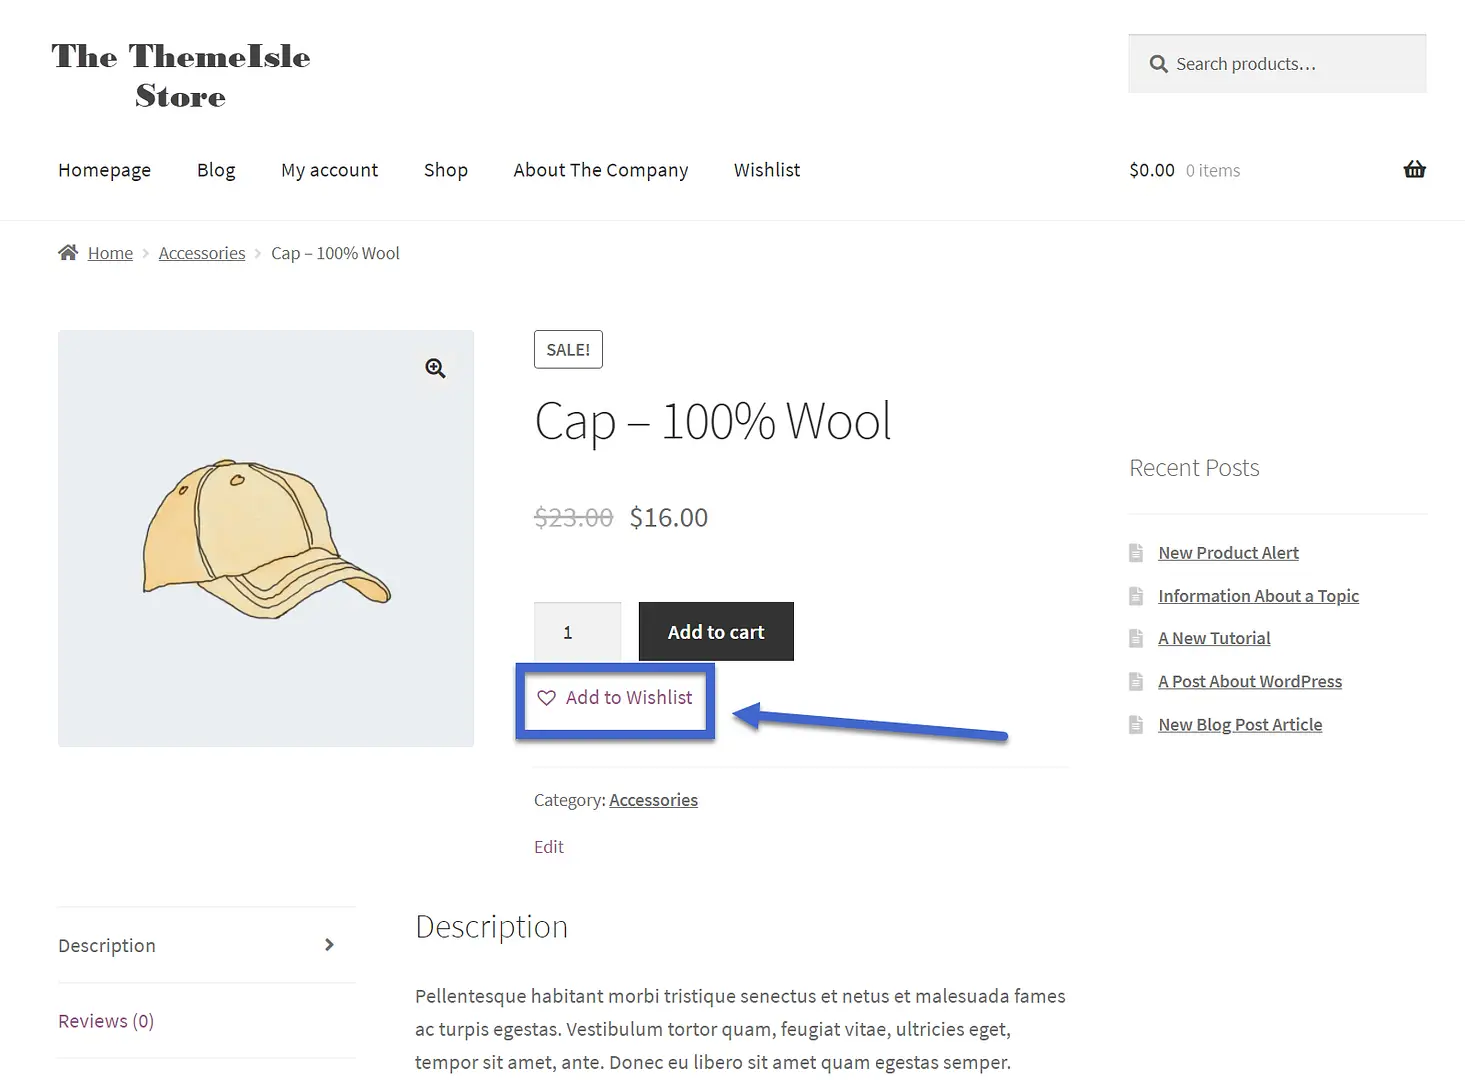Viewport: 1465px width, 1080px height.
Task: Click the document icon beside New Product Alert
Action: [1136, 552]
